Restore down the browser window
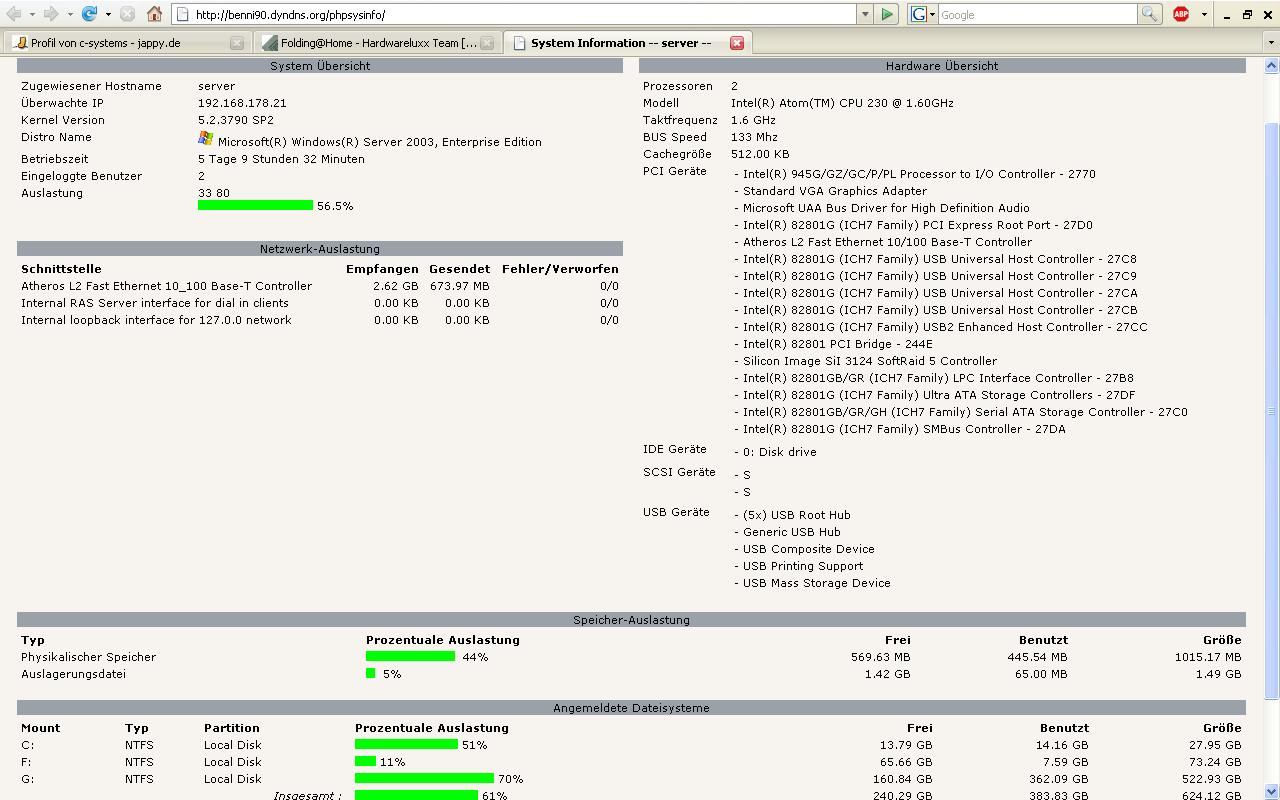Screen dimensions: 1280x800 1247,14
